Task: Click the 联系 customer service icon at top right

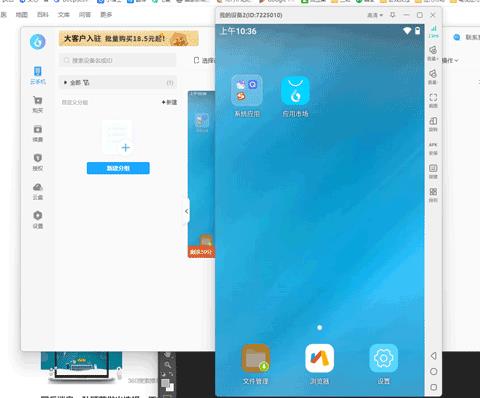Action: point(457,37)
